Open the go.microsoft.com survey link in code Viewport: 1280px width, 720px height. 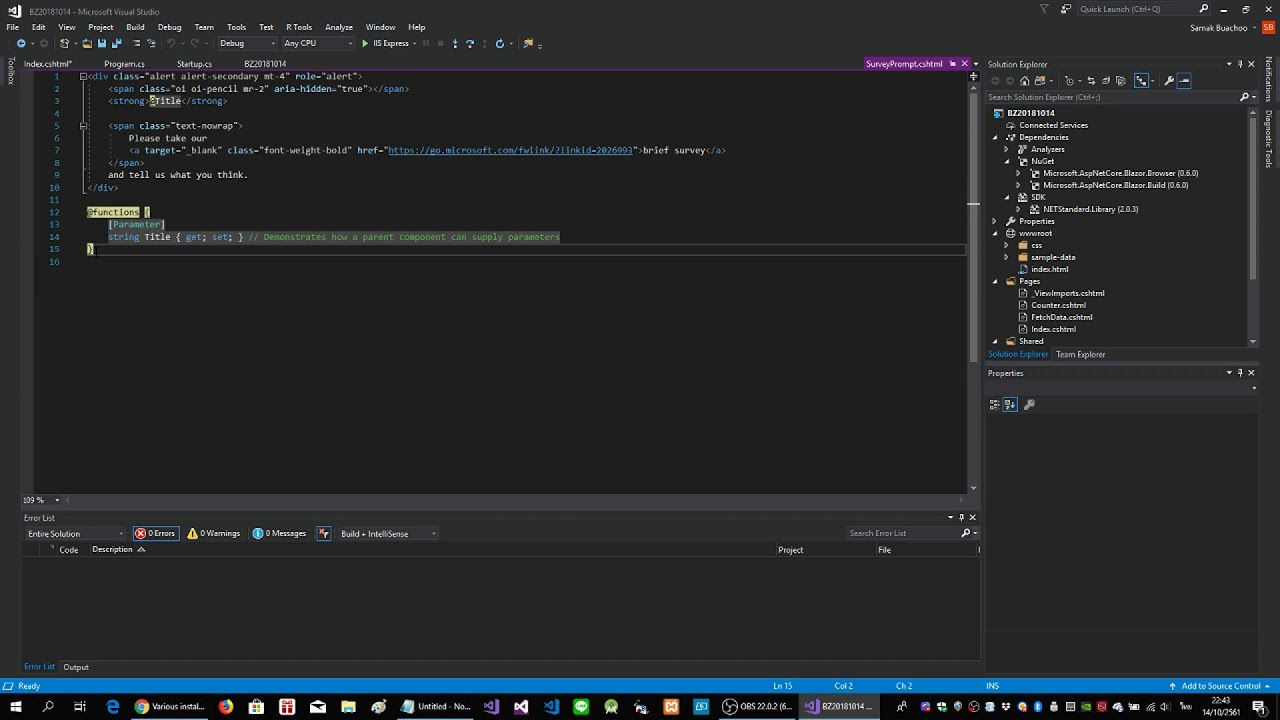tap(511, 150)
